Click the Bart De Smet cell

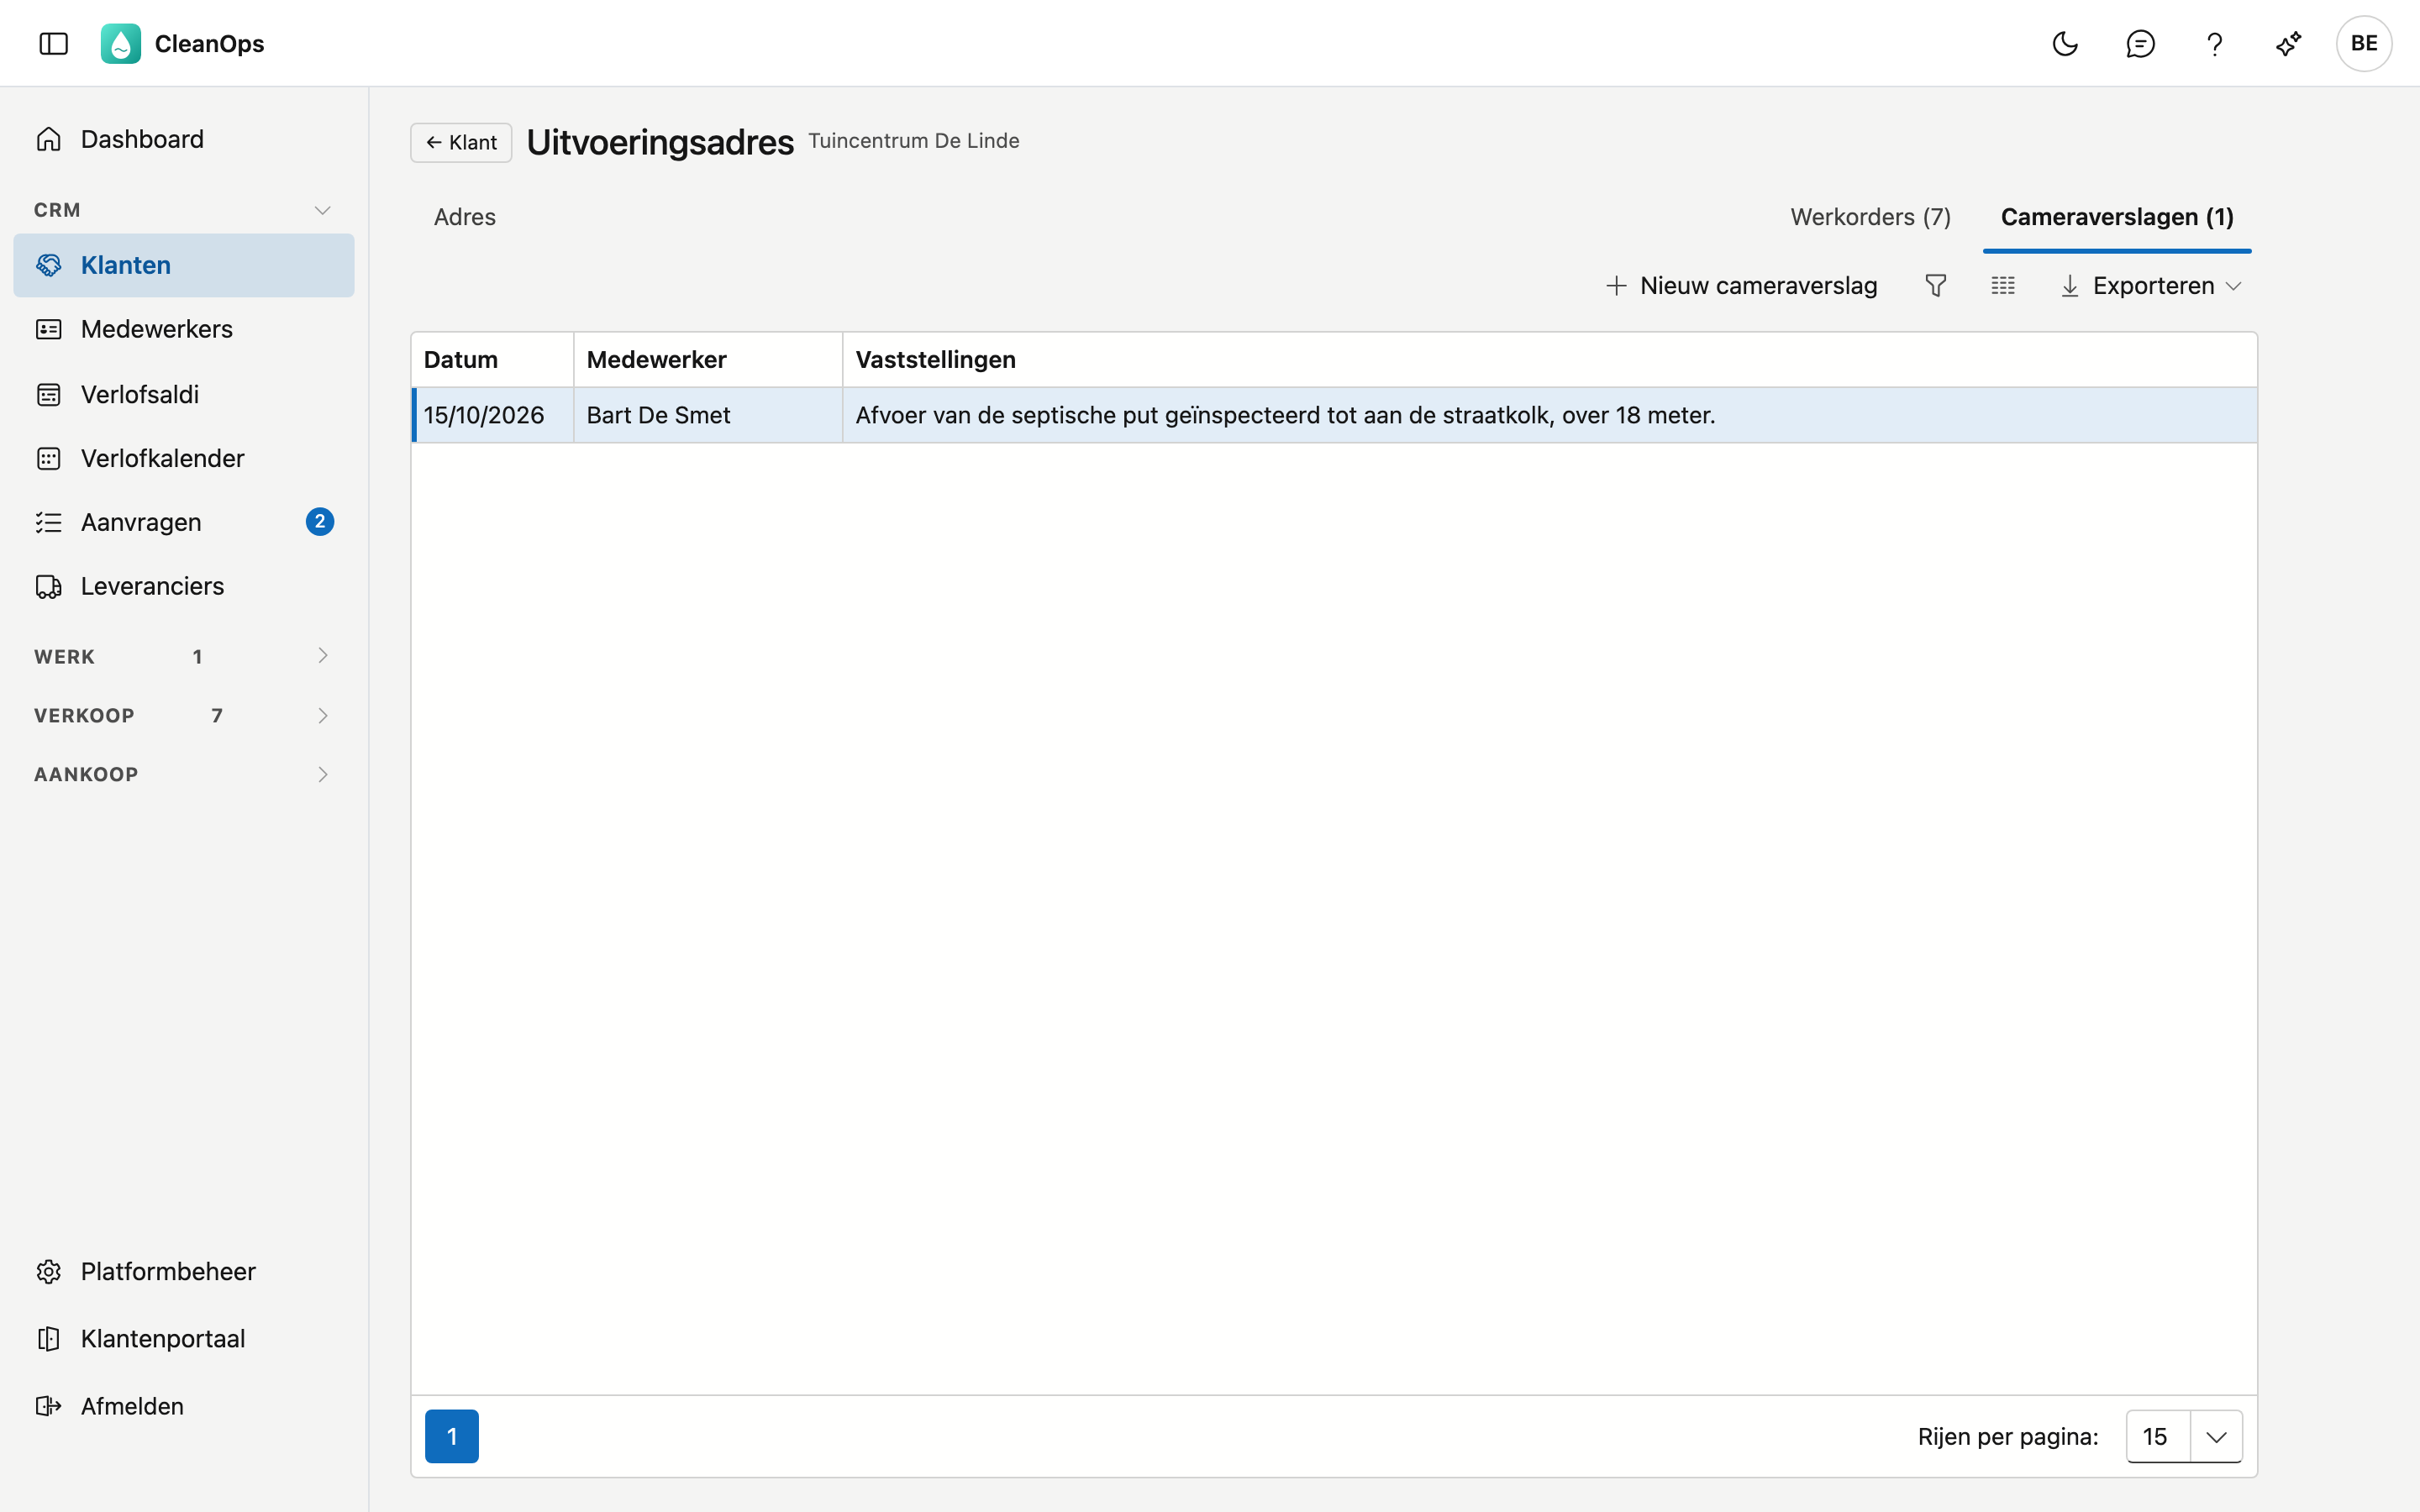pos(708,415)
